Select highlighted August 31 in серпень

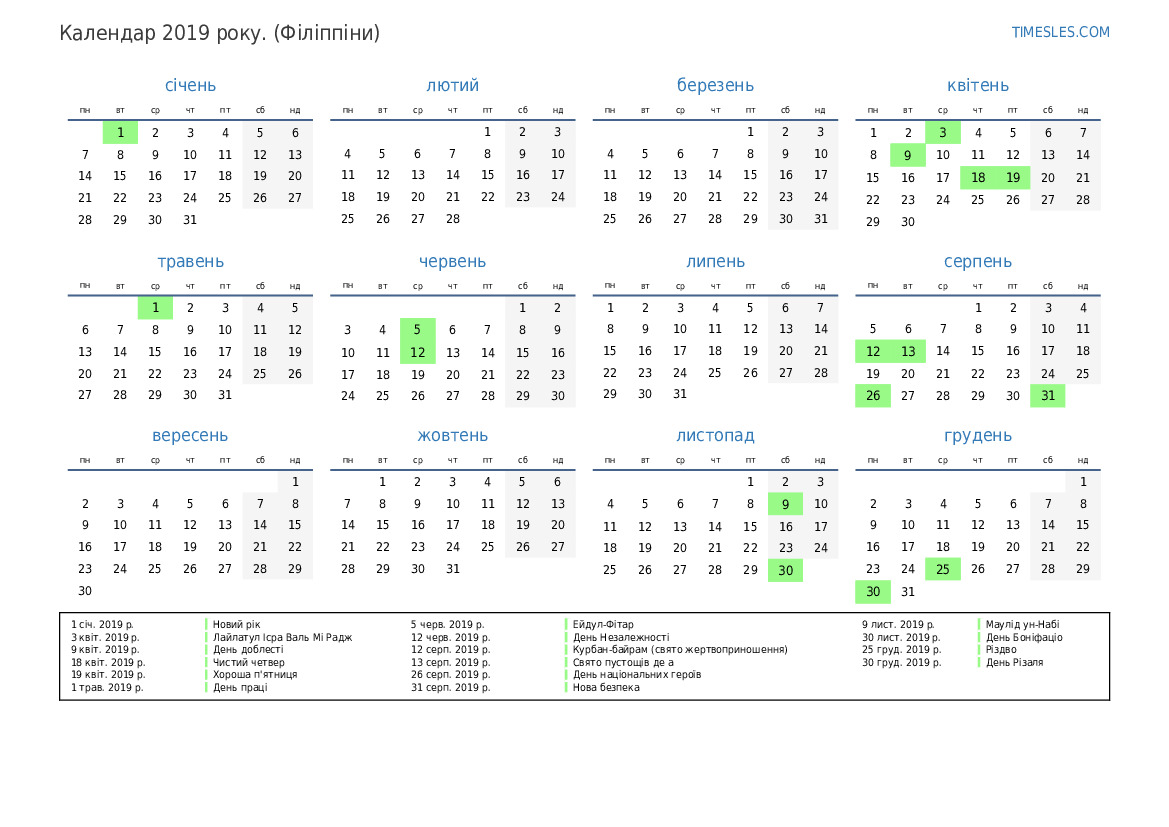point(1047,396)
